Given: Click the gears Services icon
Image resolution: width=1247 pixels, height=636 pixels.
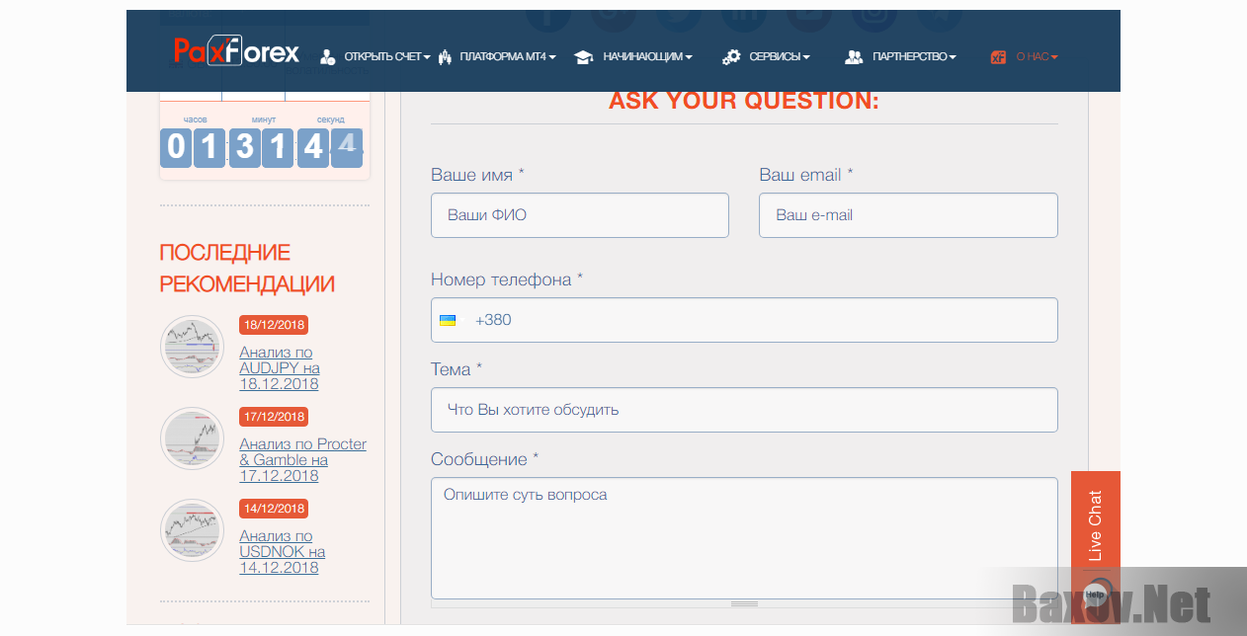Looking at the screenshot, I should point(731,57).
